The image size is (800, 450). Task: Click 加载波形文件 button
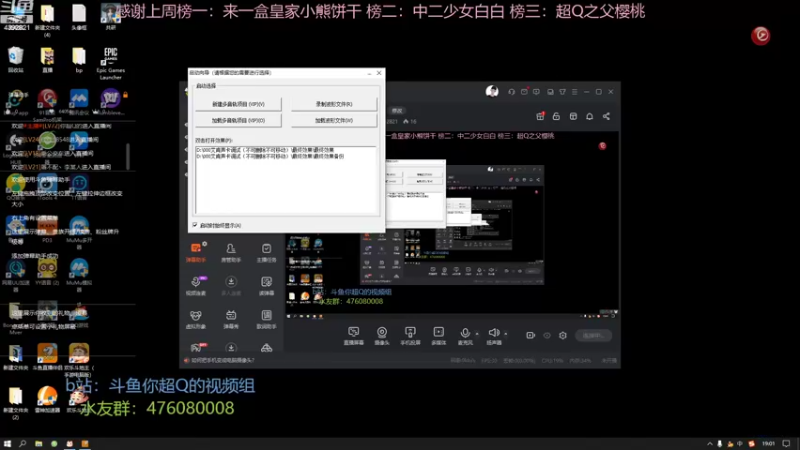[x=334, y=120]
